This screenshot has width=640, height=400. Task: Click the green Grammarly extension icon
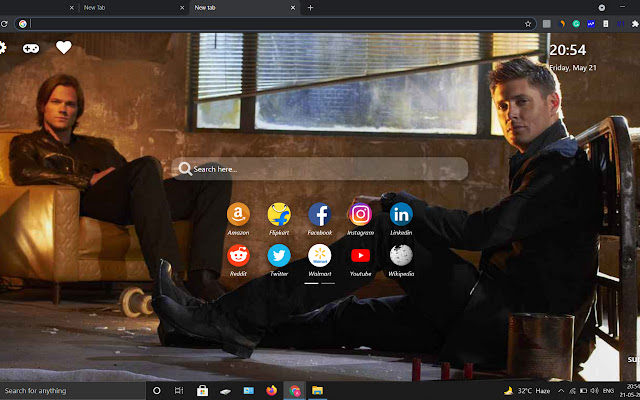[576, 24]
